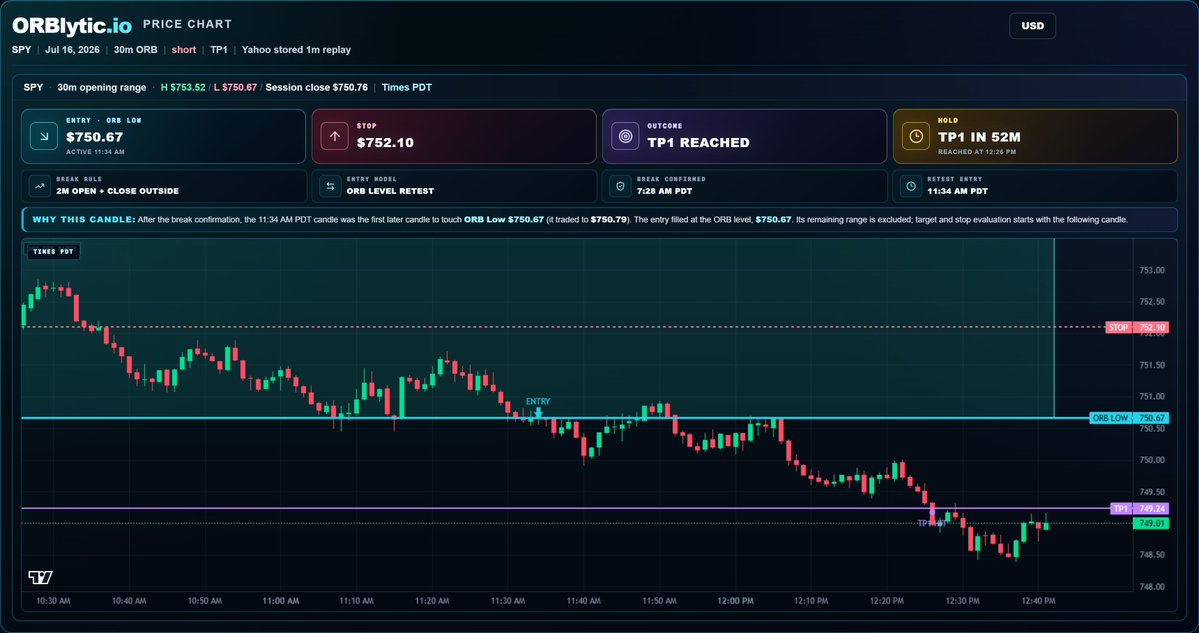Screen dimensions: 1199x633
Task: Click the 753.00 price axis label
Action: click(x=1152, y=271)
